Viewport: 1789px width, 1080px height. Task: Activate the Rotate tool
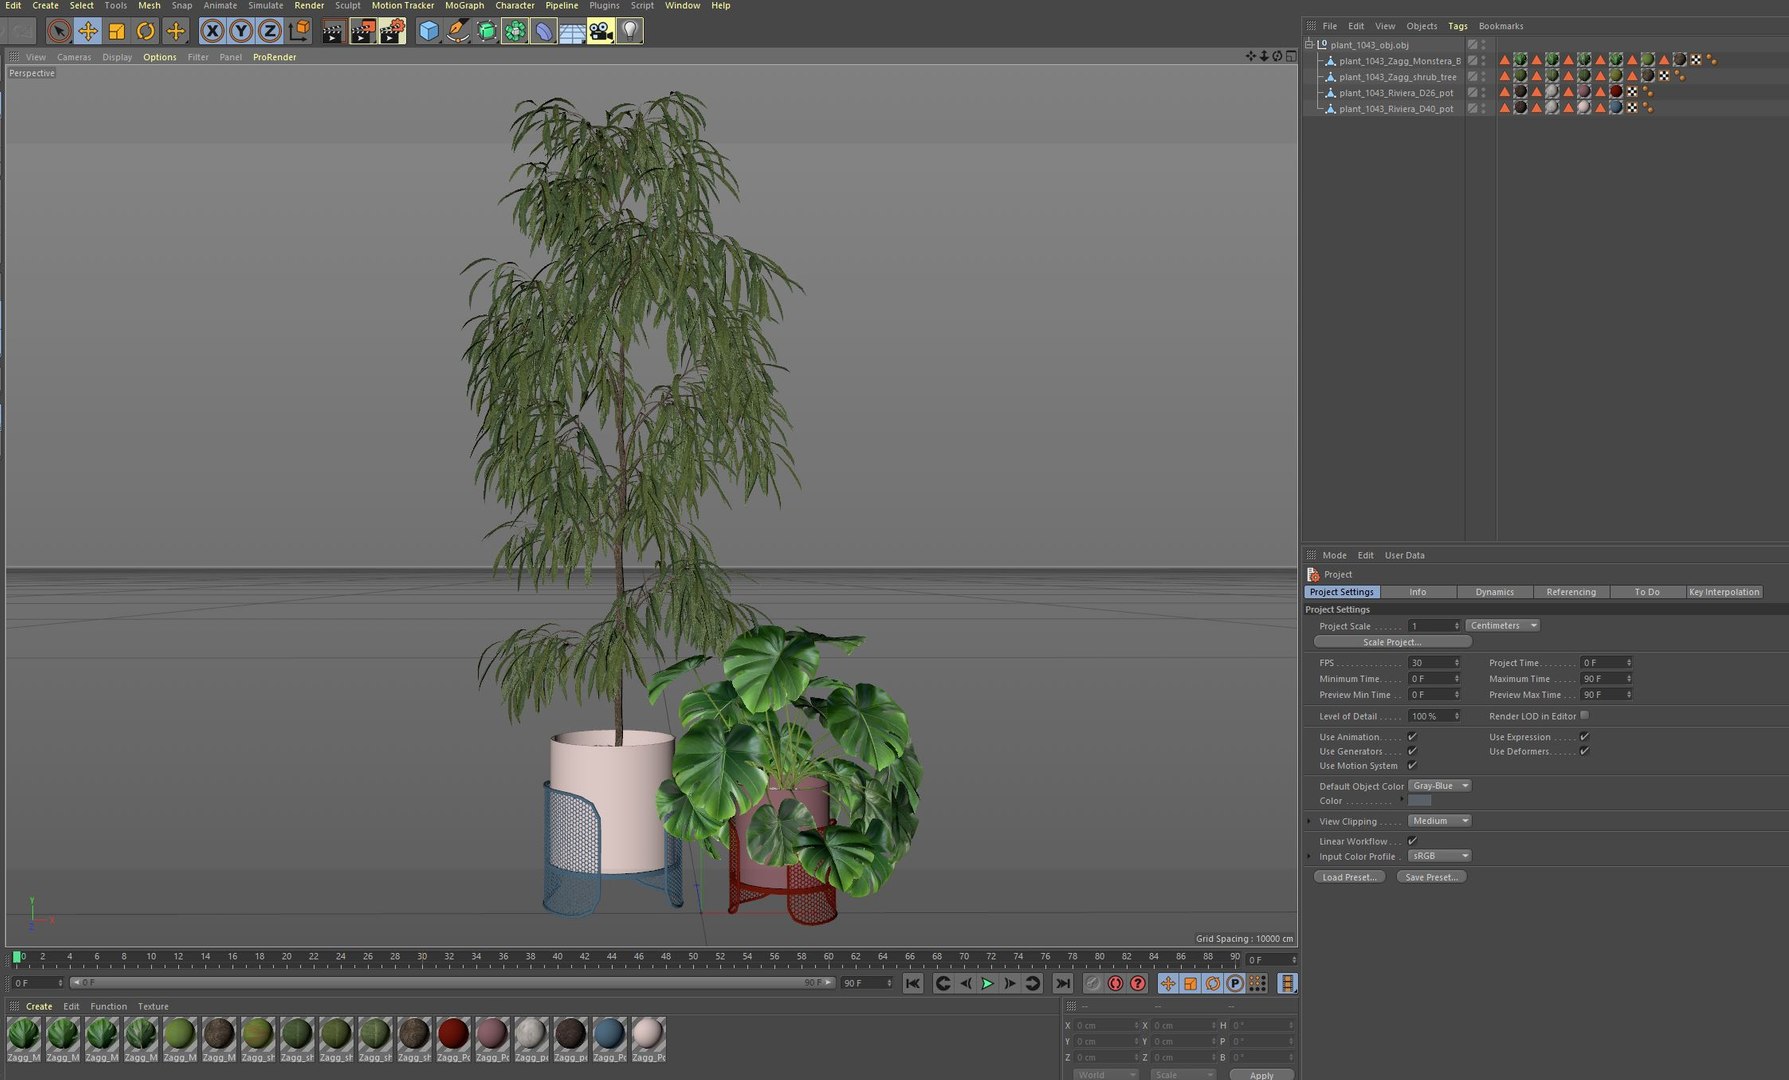pos(146,31)
